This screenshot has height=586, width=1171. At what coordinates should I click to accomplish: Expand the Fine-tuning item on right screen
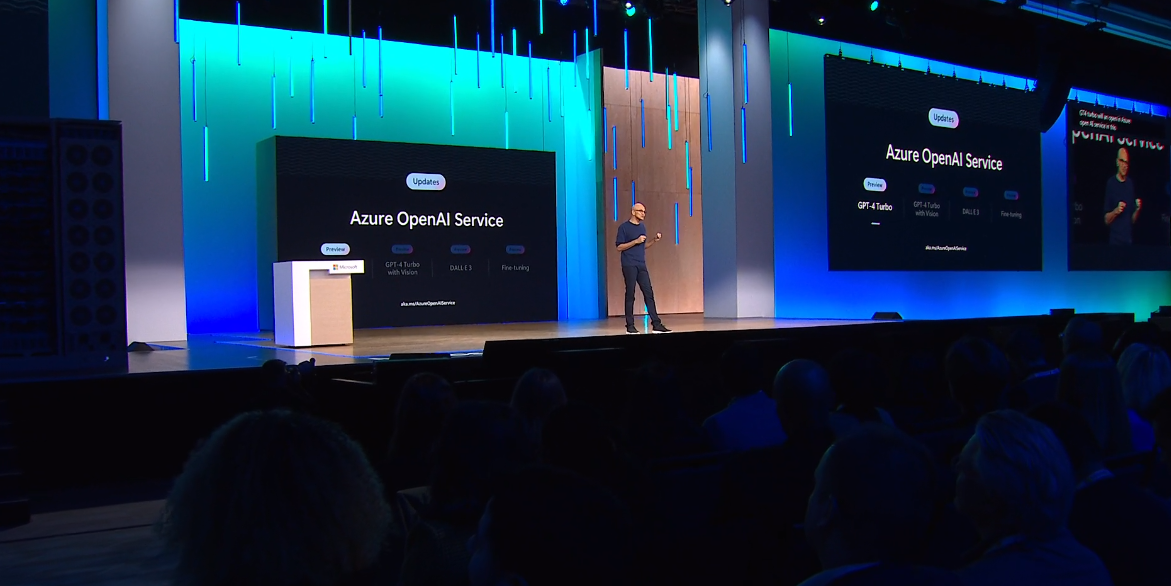tap(1011, 215)
